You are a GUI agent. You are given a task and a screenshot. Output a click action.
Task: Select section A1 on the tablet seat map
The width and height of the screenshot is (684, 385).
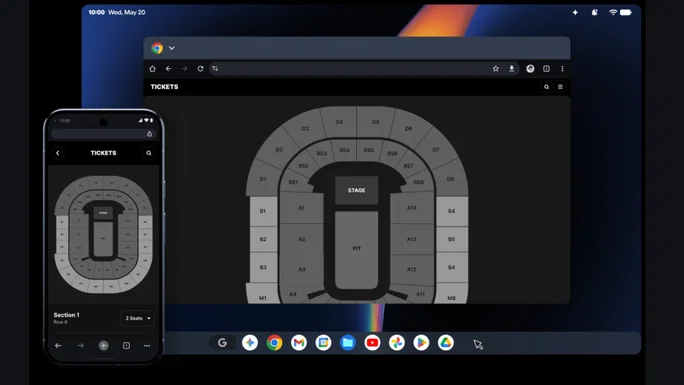click(301, 208)
